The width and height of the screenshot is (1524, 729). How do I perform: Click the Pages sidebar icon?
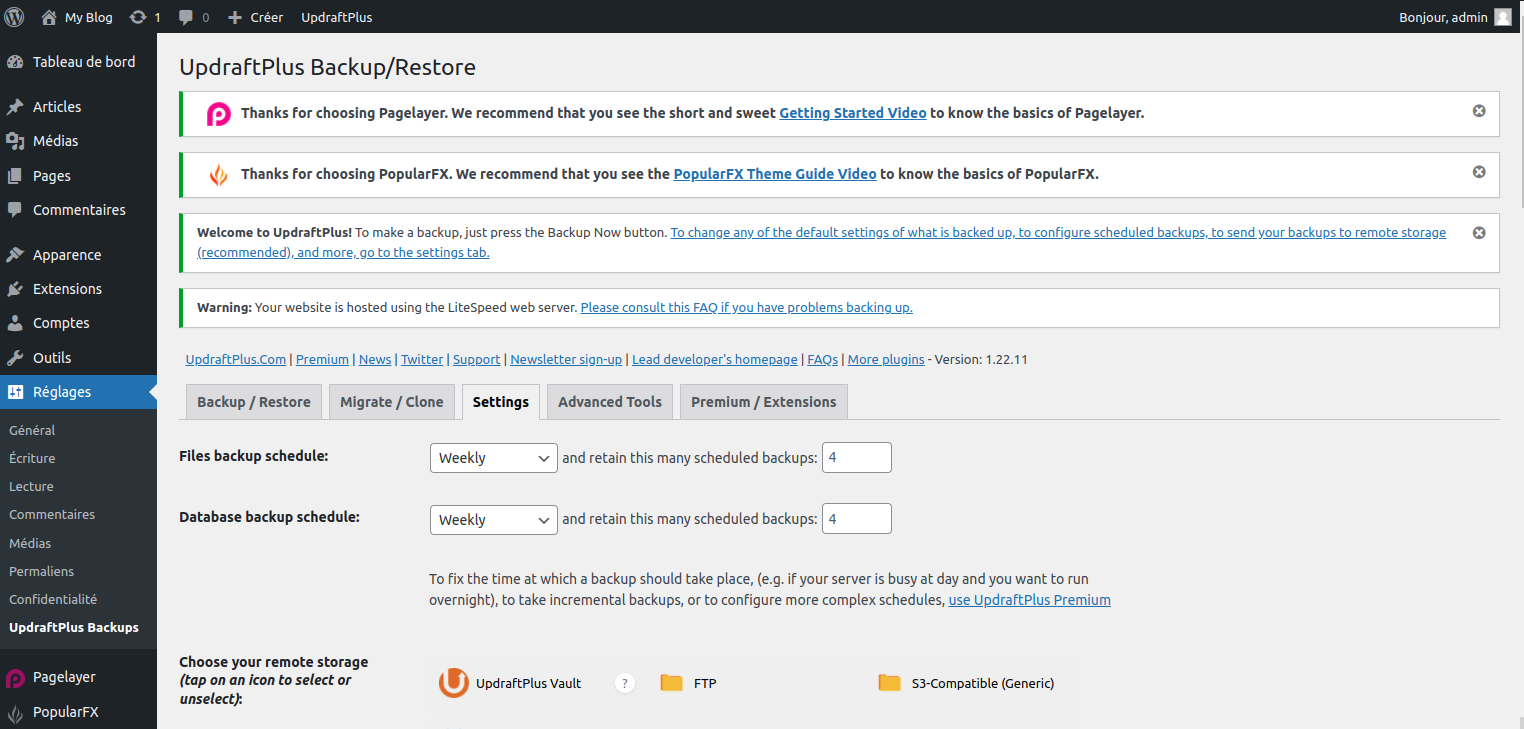click(15, 175)
